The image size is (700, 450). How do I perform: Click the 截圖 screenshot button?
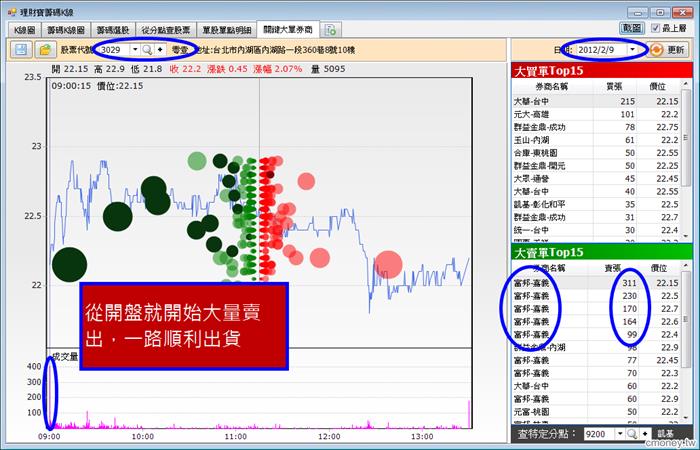click(632, 28)
